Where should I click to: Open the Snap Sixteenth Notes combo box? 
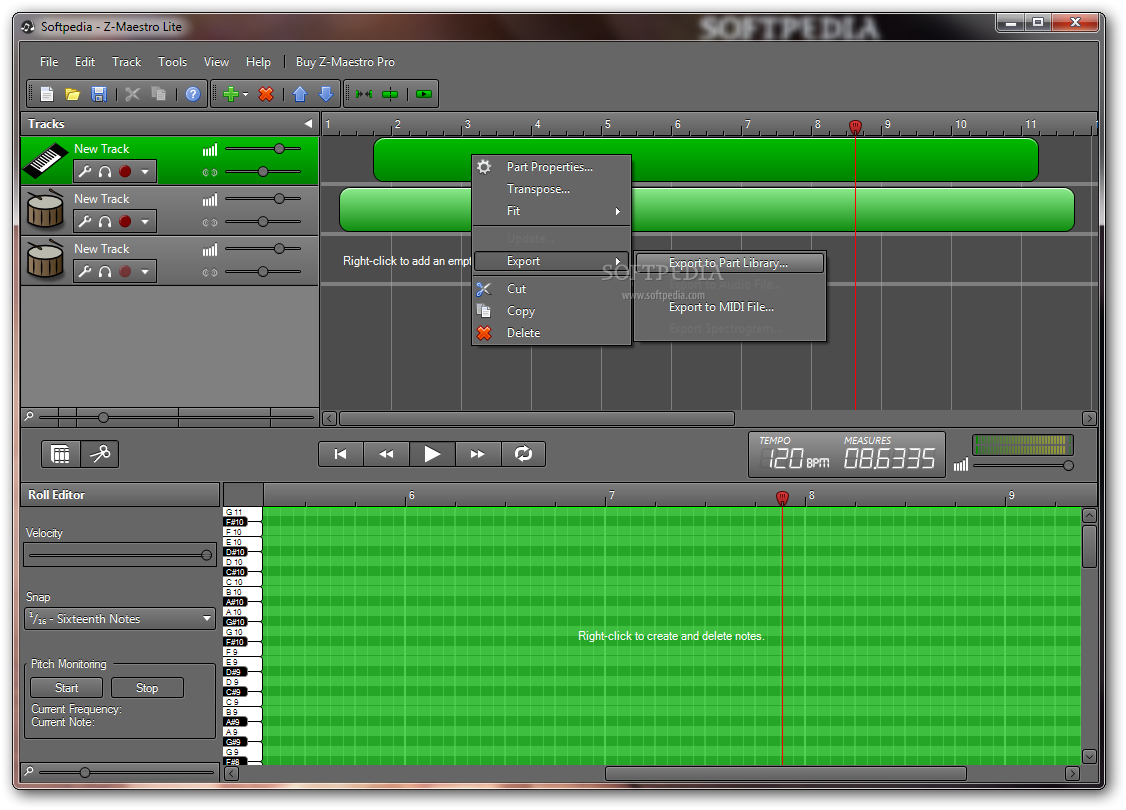tap(120, 618)
